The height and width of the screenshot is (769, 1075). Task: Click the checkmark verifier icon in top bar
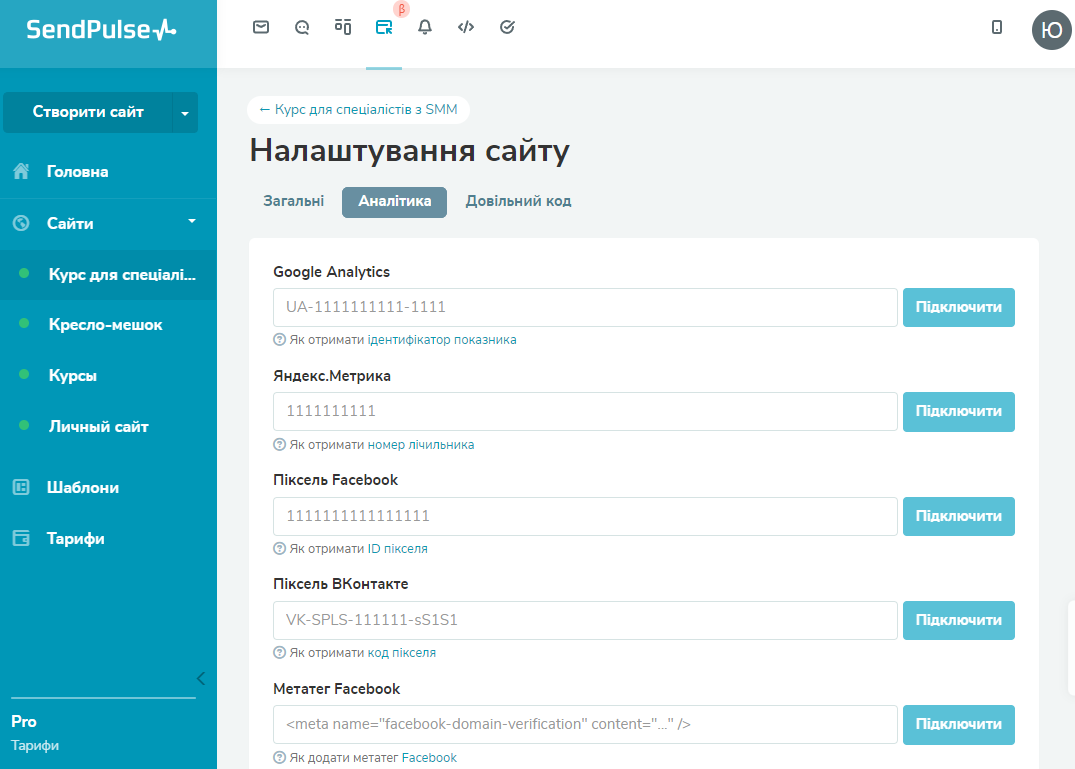(x=507, y=27)
